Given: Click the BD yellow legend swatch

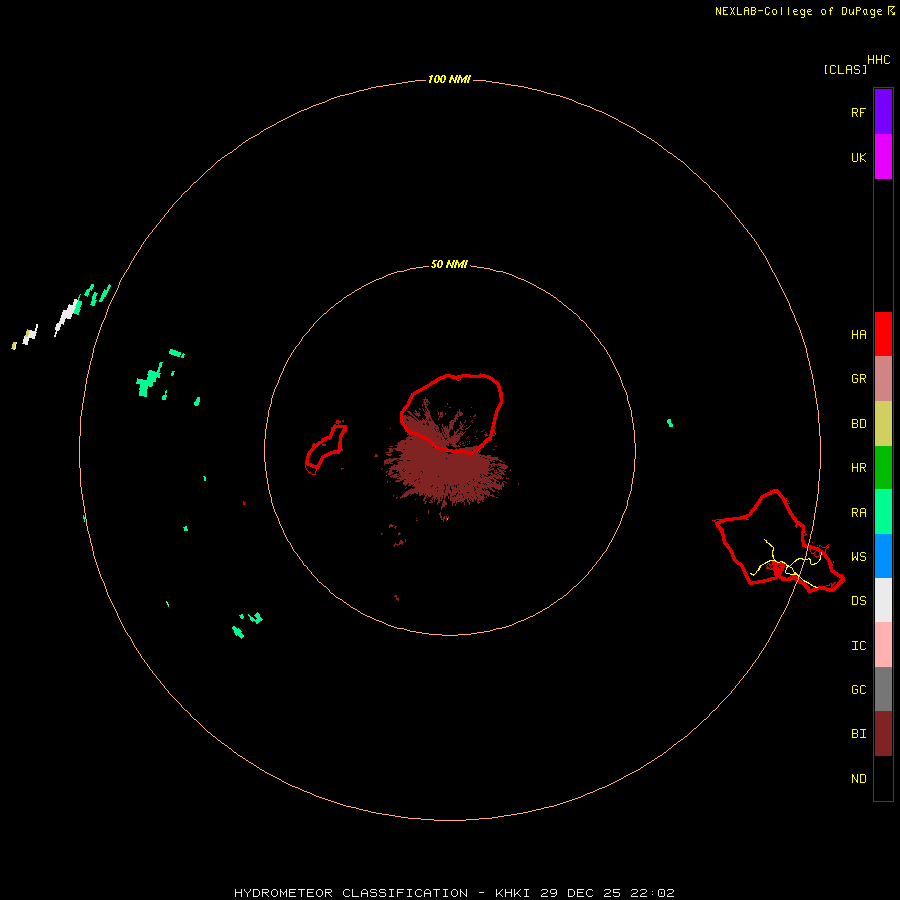Looking at the screenshot, I should pyautogui.click(x=883, y=424).
